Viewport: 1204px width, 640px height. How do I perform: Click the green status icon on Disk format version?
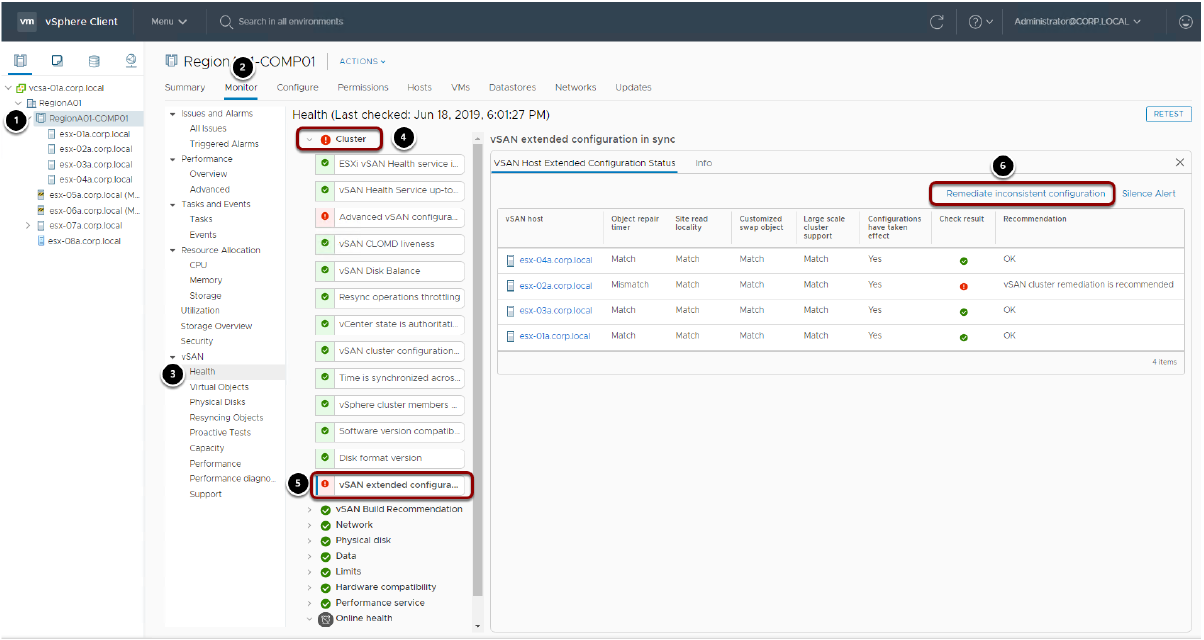tap(324, 457)
